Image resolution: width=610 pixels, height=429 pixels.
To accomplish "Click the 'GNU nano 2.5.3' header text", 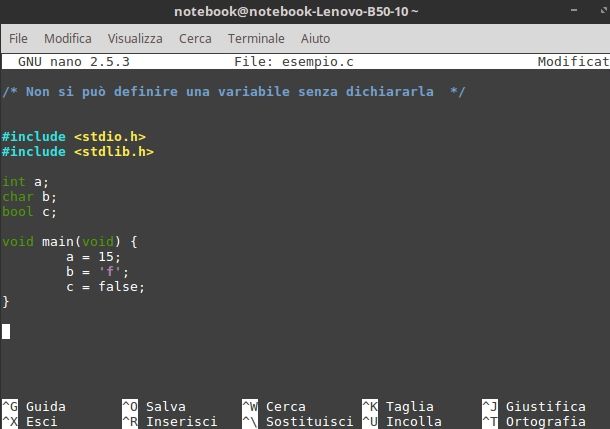I will click(x=74, y=61).
